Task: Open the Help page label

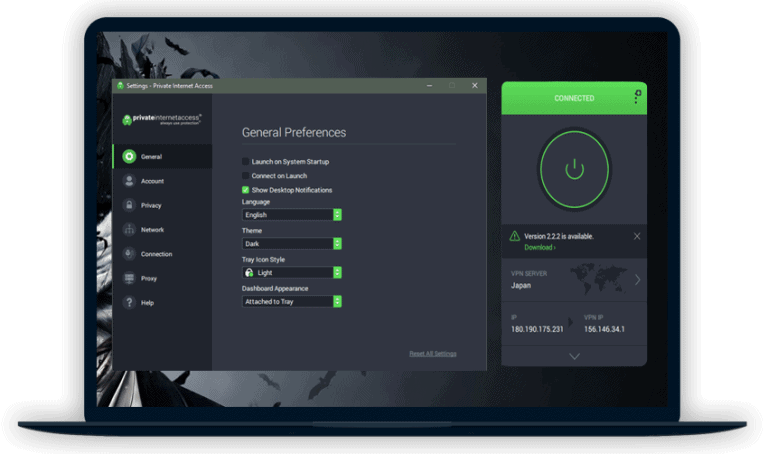Action: [147, 303]
